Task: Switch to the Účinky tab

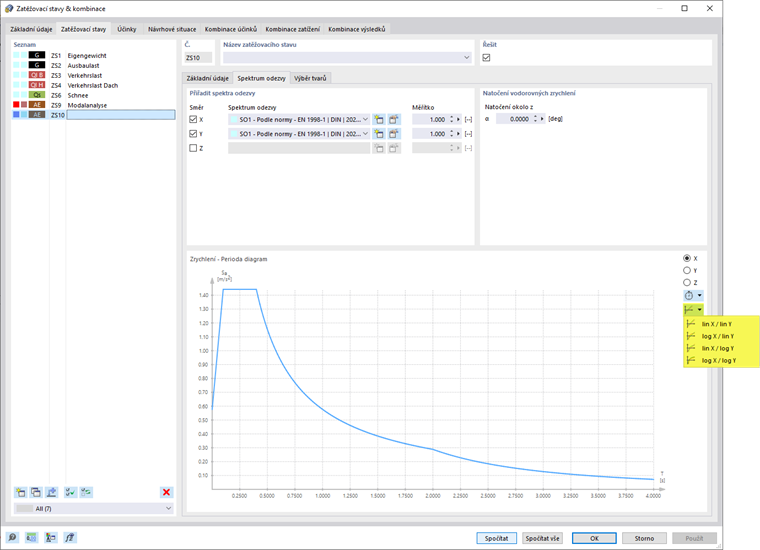Action: [127, 29]
